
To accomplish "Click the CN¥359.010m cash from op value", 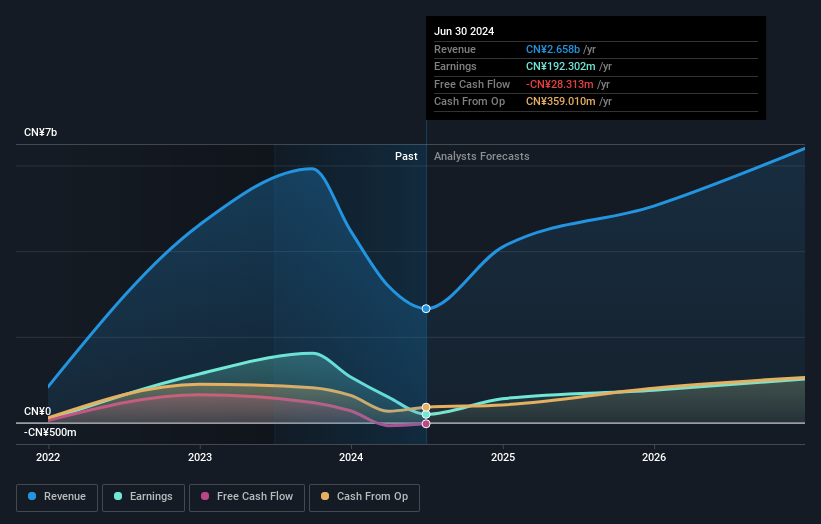I will click(x=561, y=102).
